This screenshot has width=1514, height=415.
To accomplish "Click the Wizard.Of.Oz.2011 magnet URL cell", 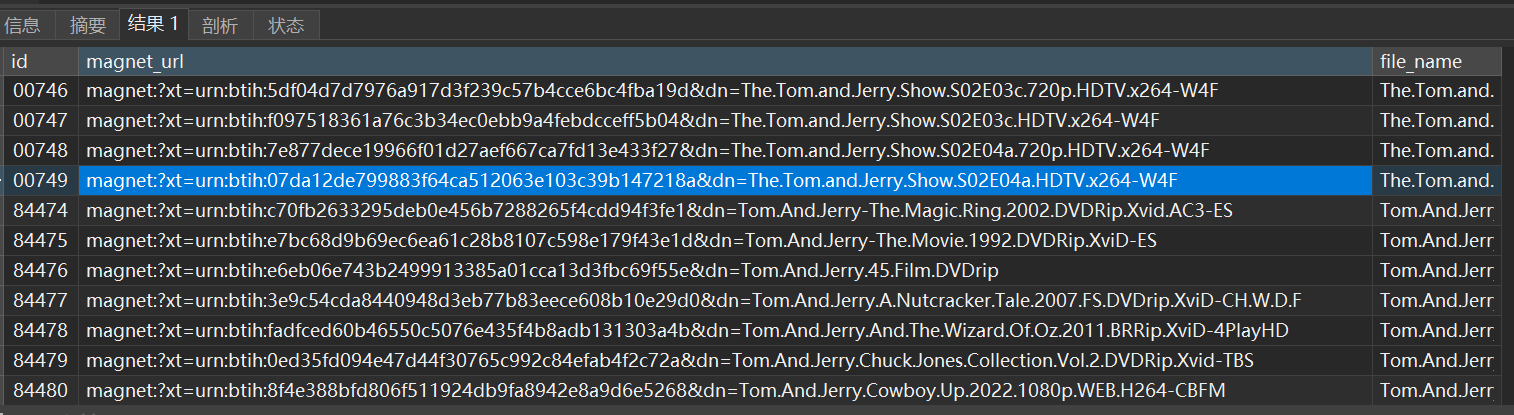I will tap(687, 330).
